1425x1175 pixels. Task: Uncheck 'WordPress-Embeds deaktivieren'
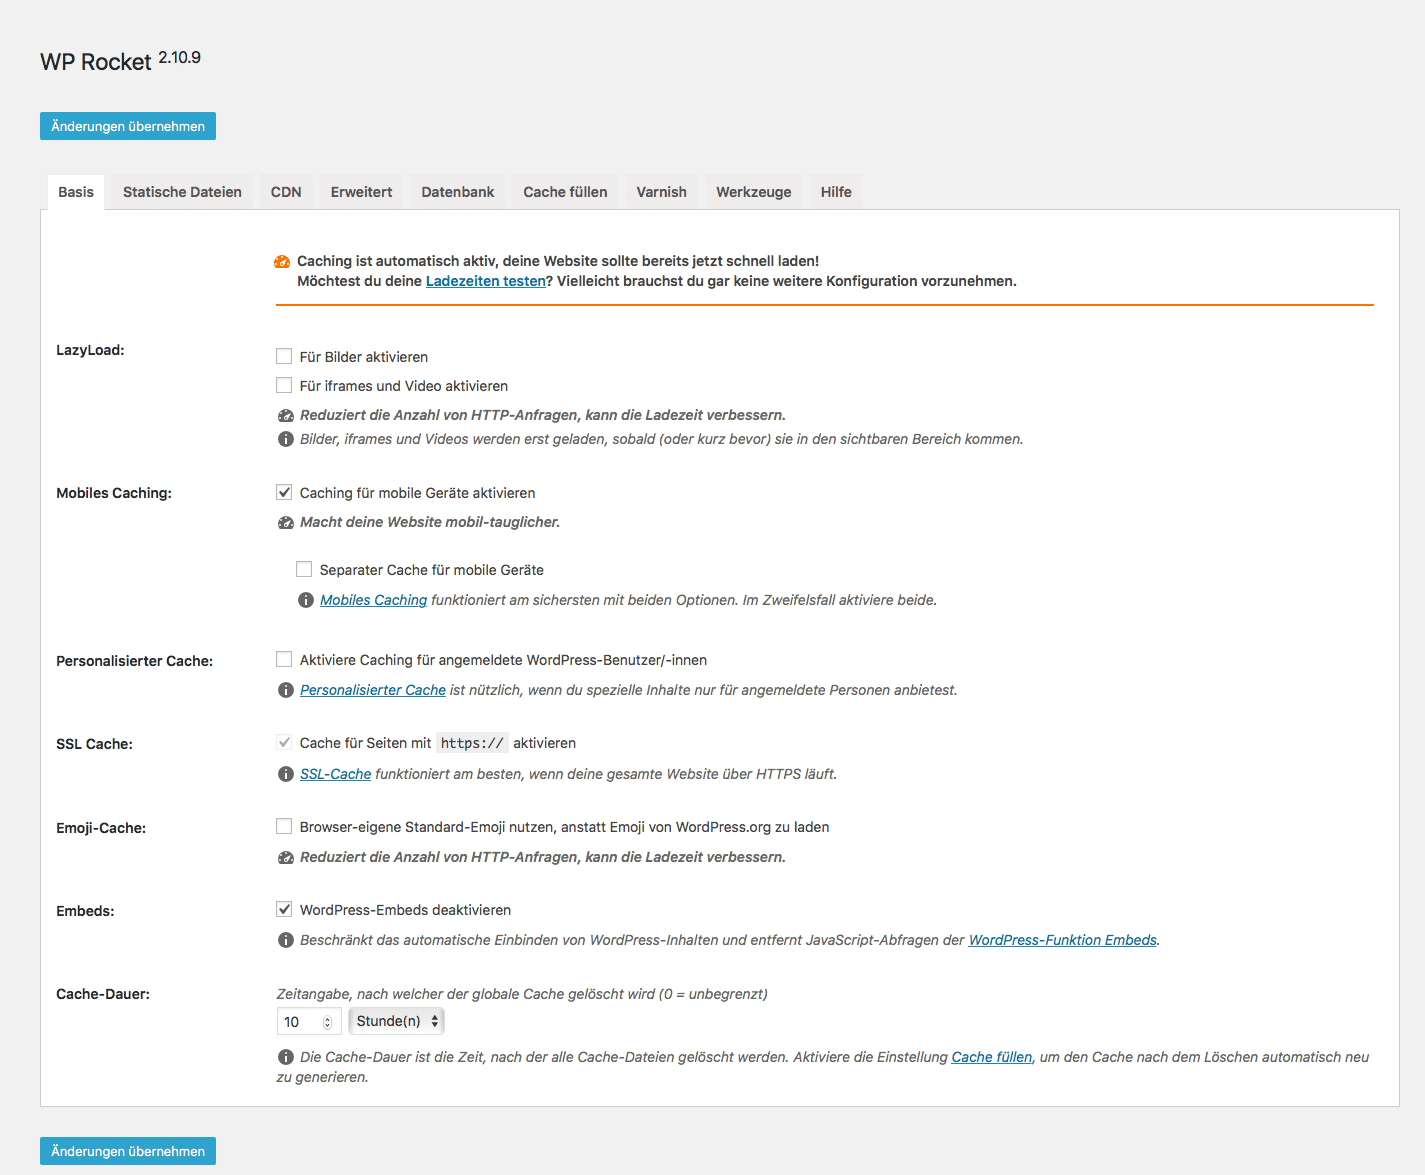coord(284,909)
